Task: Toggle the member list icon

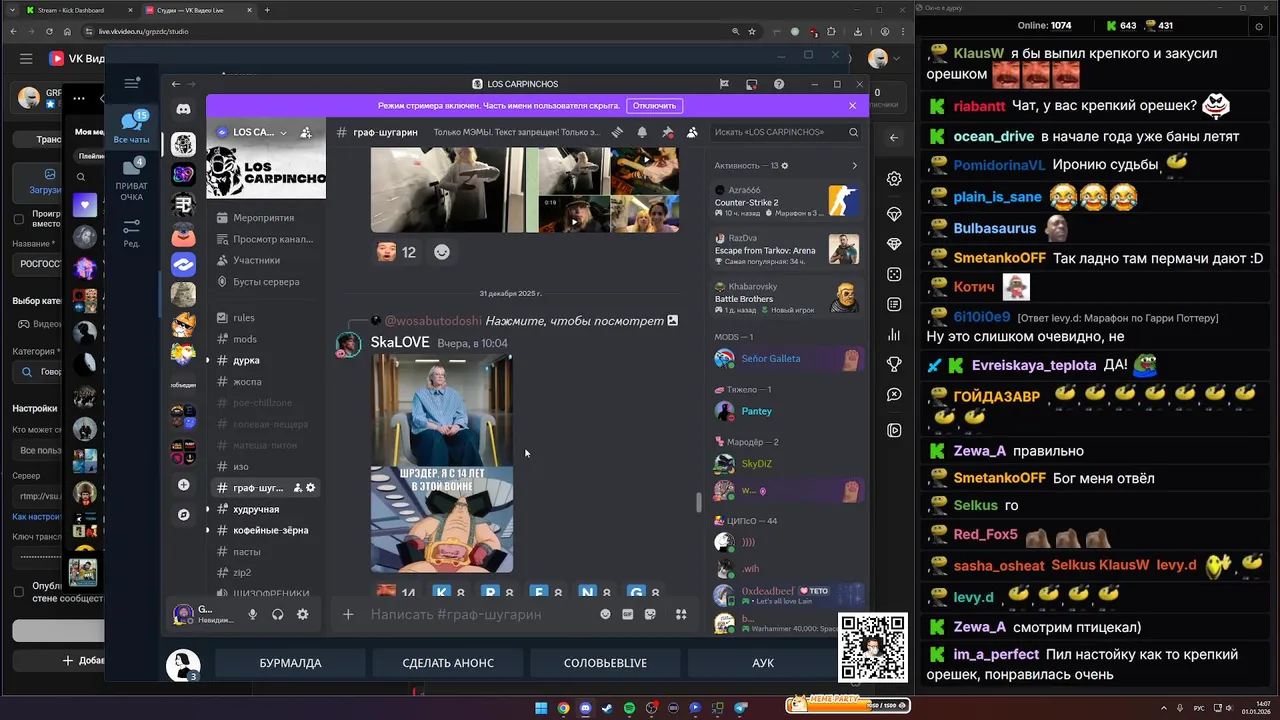Action: point(691,132)
